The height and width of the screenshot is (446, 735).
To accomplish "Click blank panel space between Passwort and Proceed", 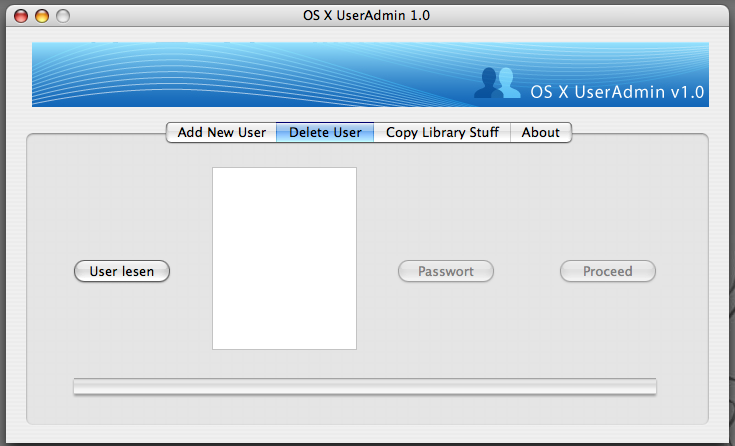I will pyautogui.click(x=527, y=271).
